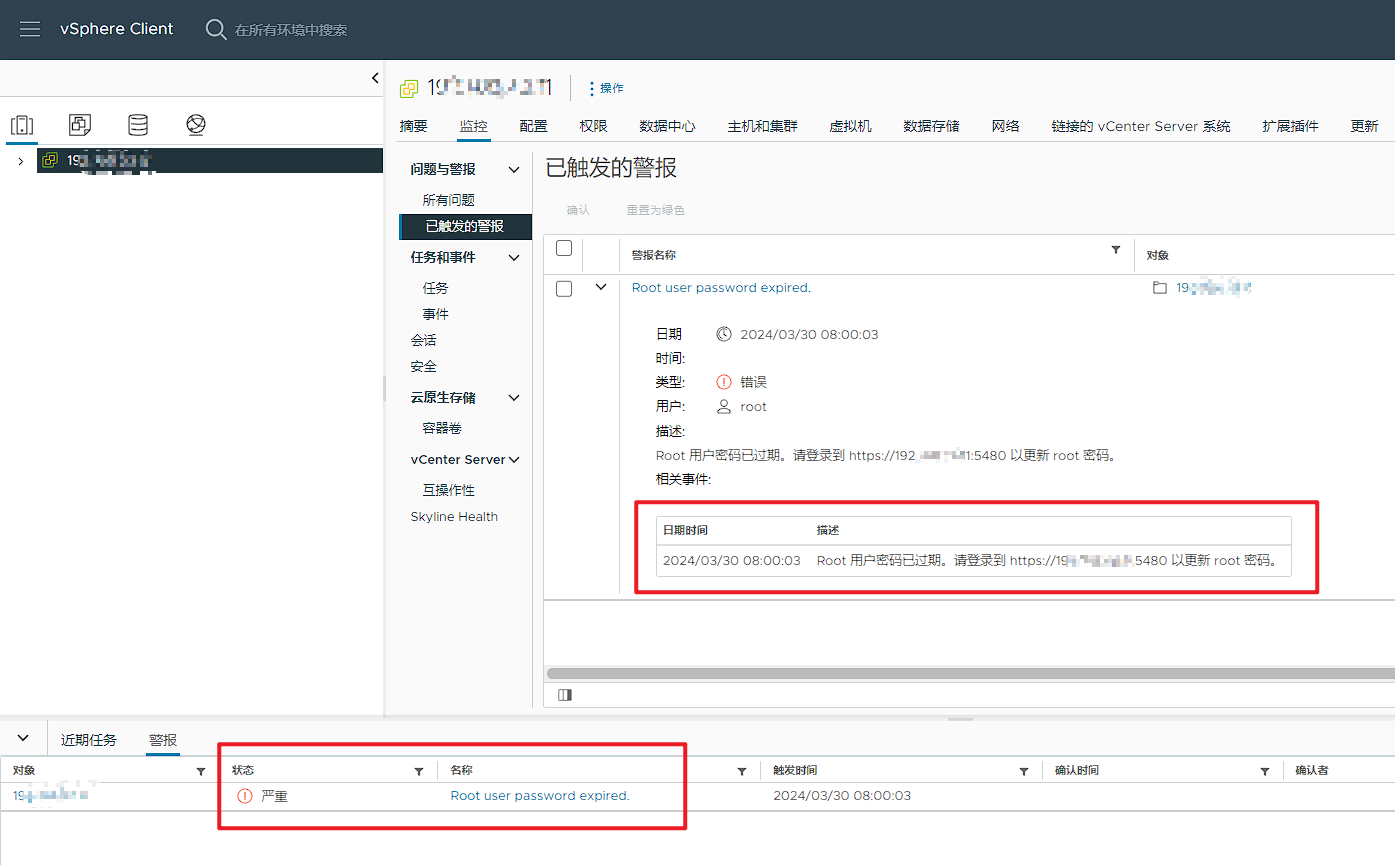This screenshot has width=1395, height=865.
Task: Click the bottom panel object link
Action: (50, 796)
